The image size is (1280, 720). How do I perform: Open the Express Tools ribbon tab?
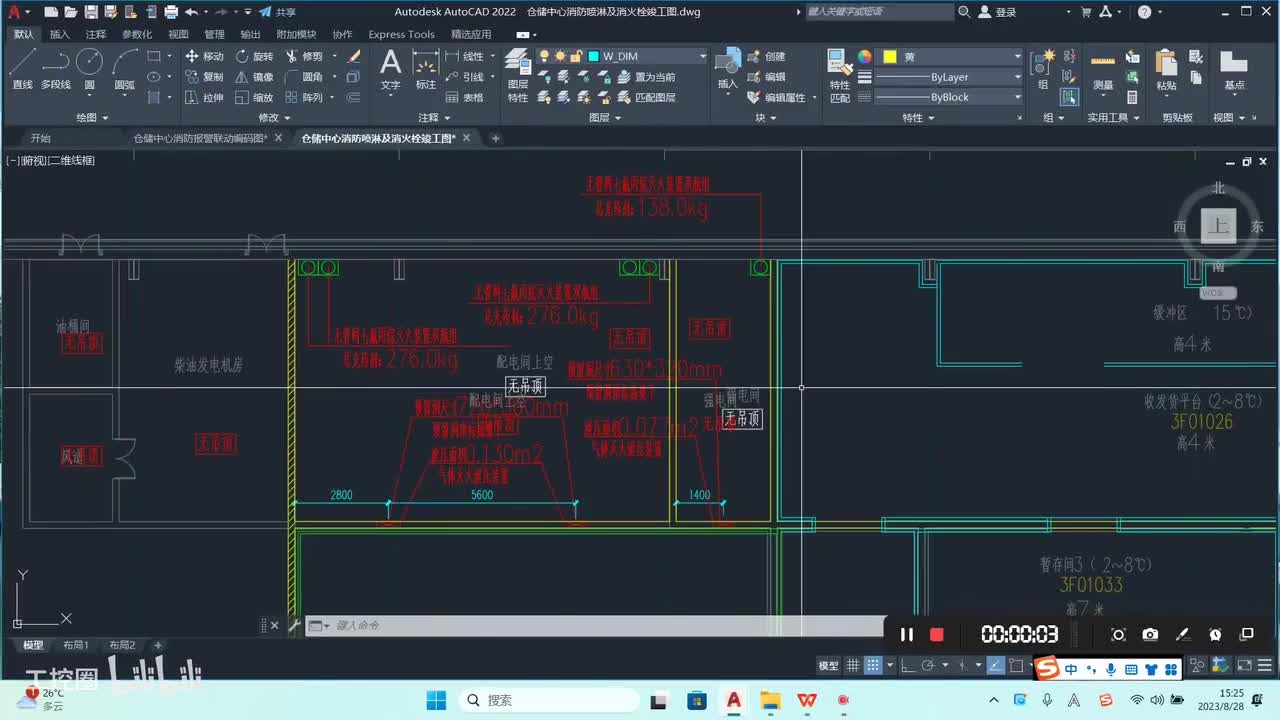click(x=401, y=34)
